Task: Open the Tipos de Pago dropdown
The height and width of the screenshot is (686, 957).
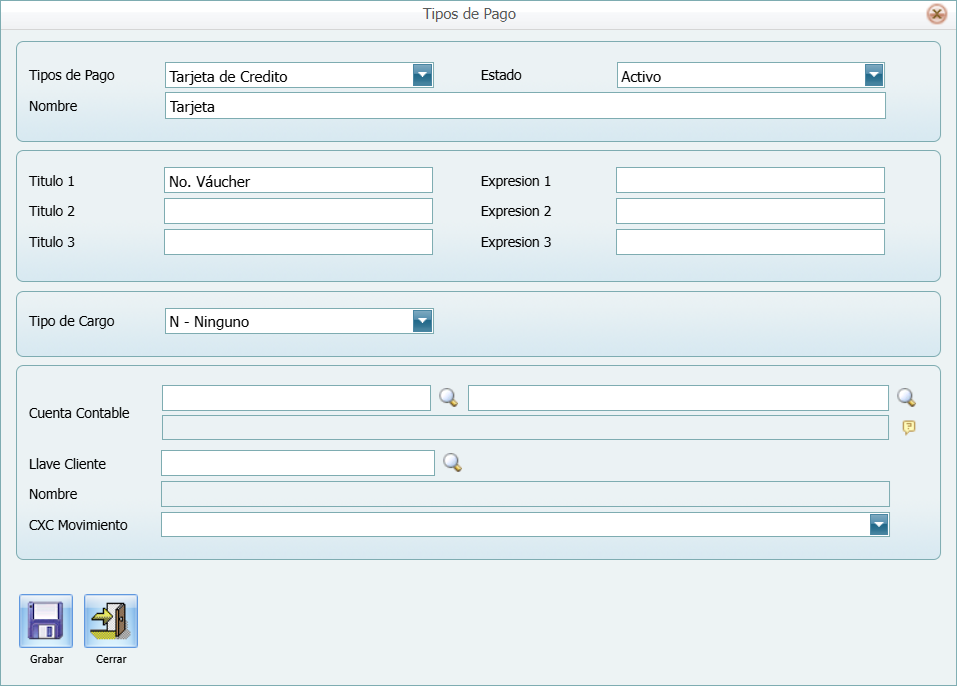Action: pyautogui.click(x=422, y=75)
